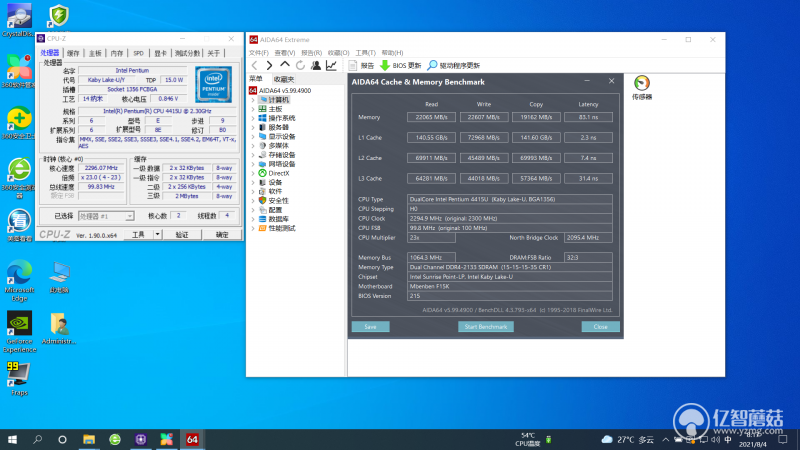Click the user profile icon in AIDA64 toolbar
This screenshot has height=450, width=800.
click(316, 65)
